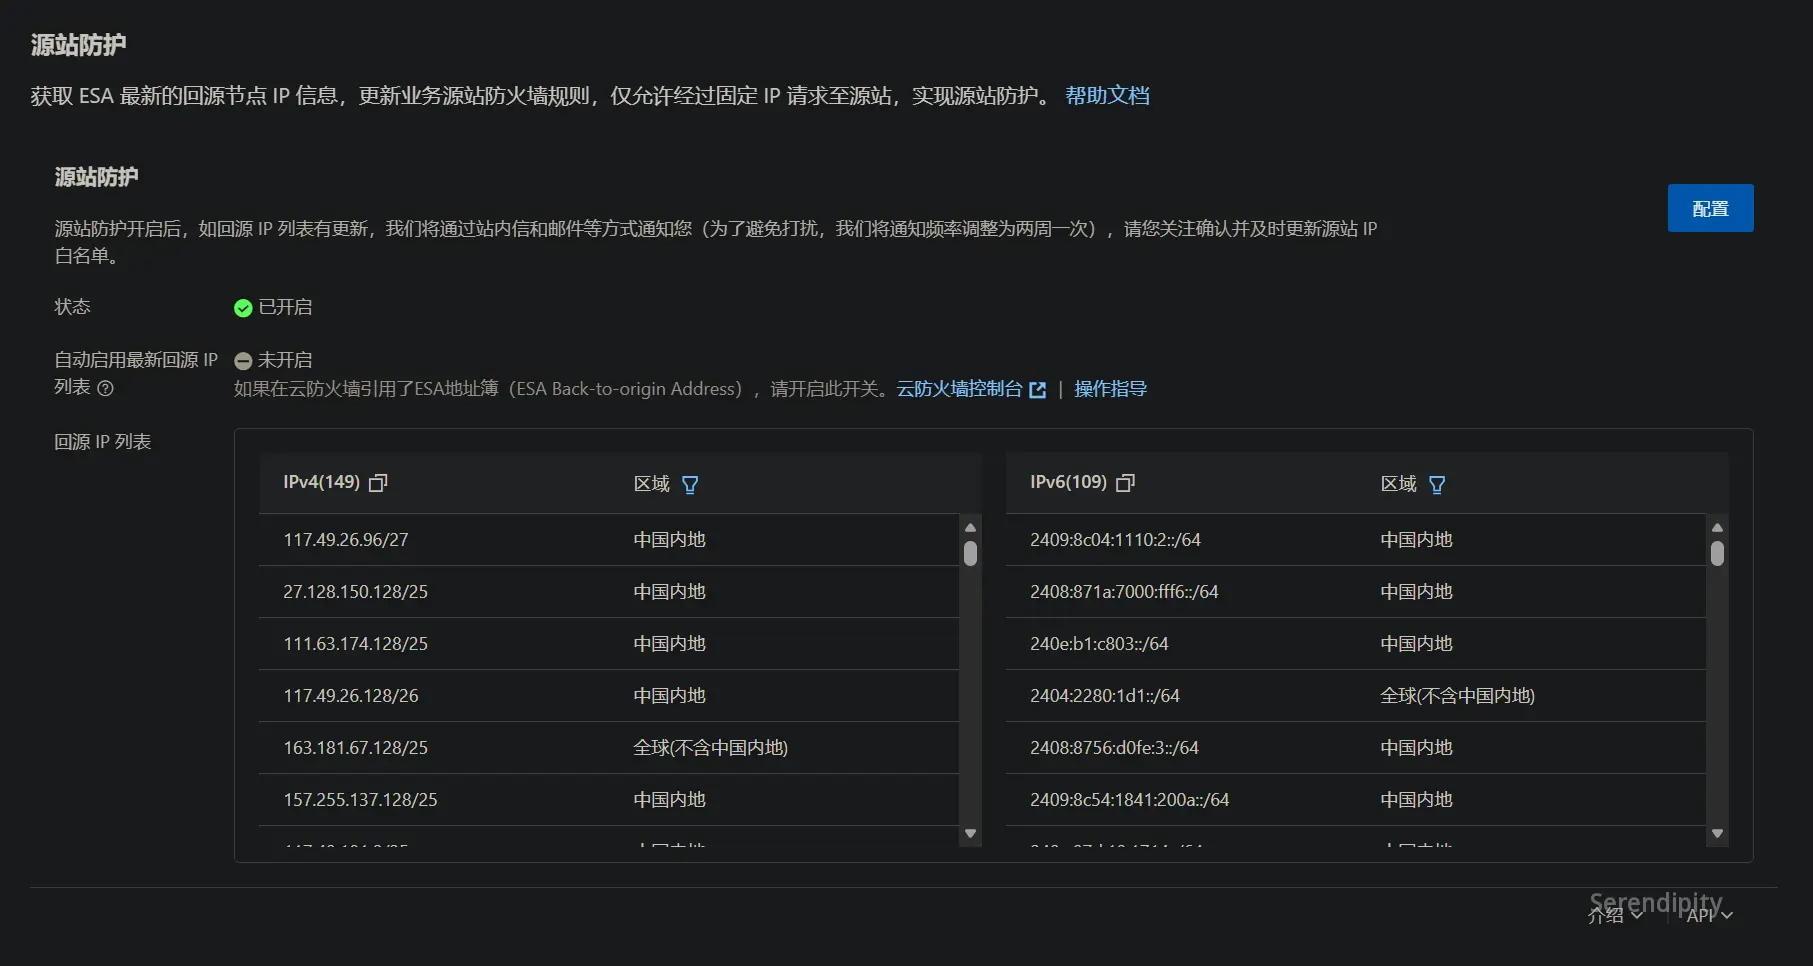The width and height of the screenshot is (1813, 966).
Task: Select IPv6 entry 2404:2280:1d1::/64
Action: tap(1105, 696)
